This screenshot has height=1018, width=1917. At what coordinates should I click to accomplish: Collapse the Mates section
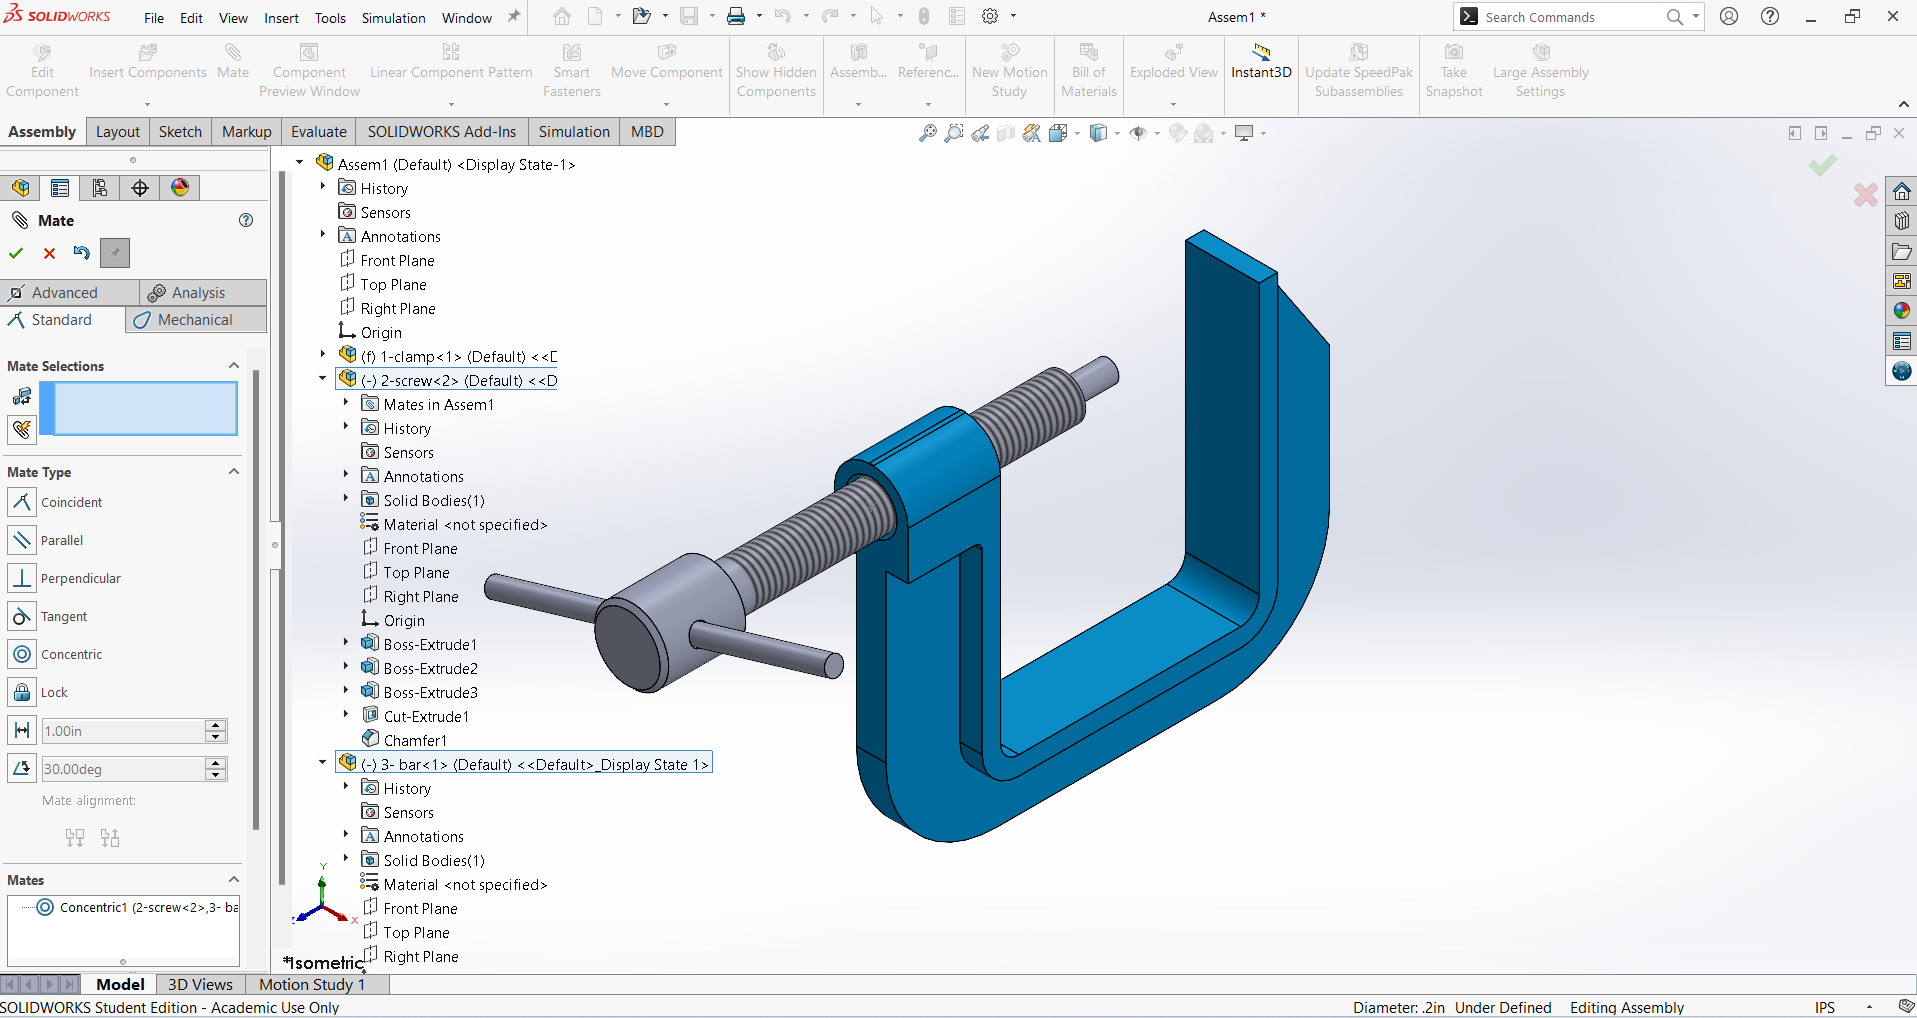click(234, 880)
